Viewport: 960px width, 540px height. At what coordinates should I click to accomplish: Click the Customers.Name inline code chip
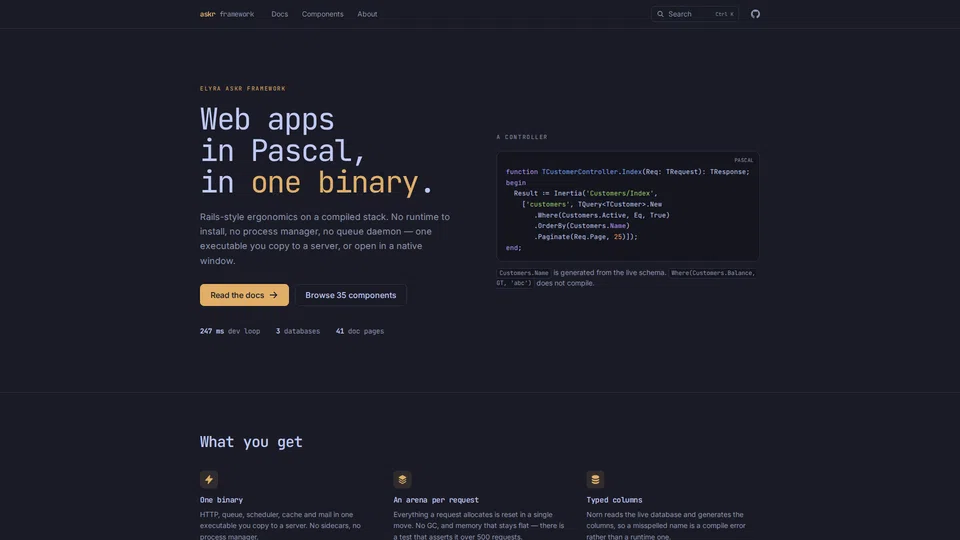pos(523,273)
